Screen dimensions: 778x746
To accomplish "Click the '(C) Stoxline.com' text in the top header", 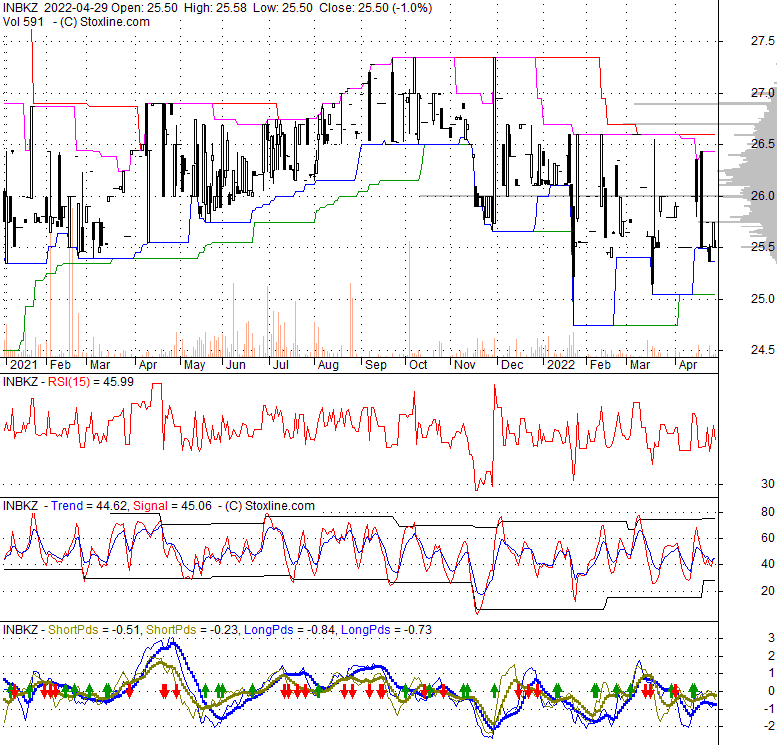I will (105, 22).
